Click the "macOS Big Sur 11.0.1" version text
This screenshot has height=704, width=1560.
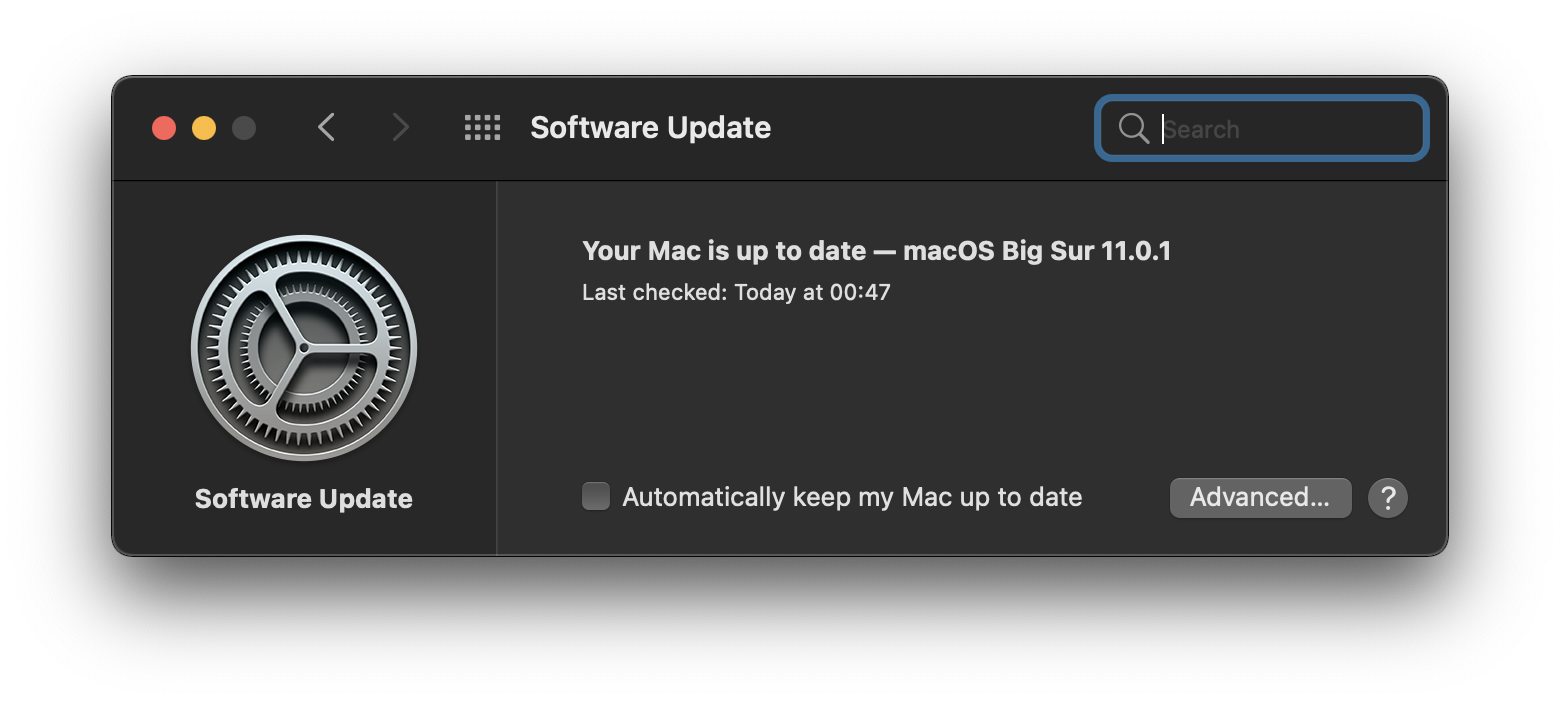click(1036, 250)
